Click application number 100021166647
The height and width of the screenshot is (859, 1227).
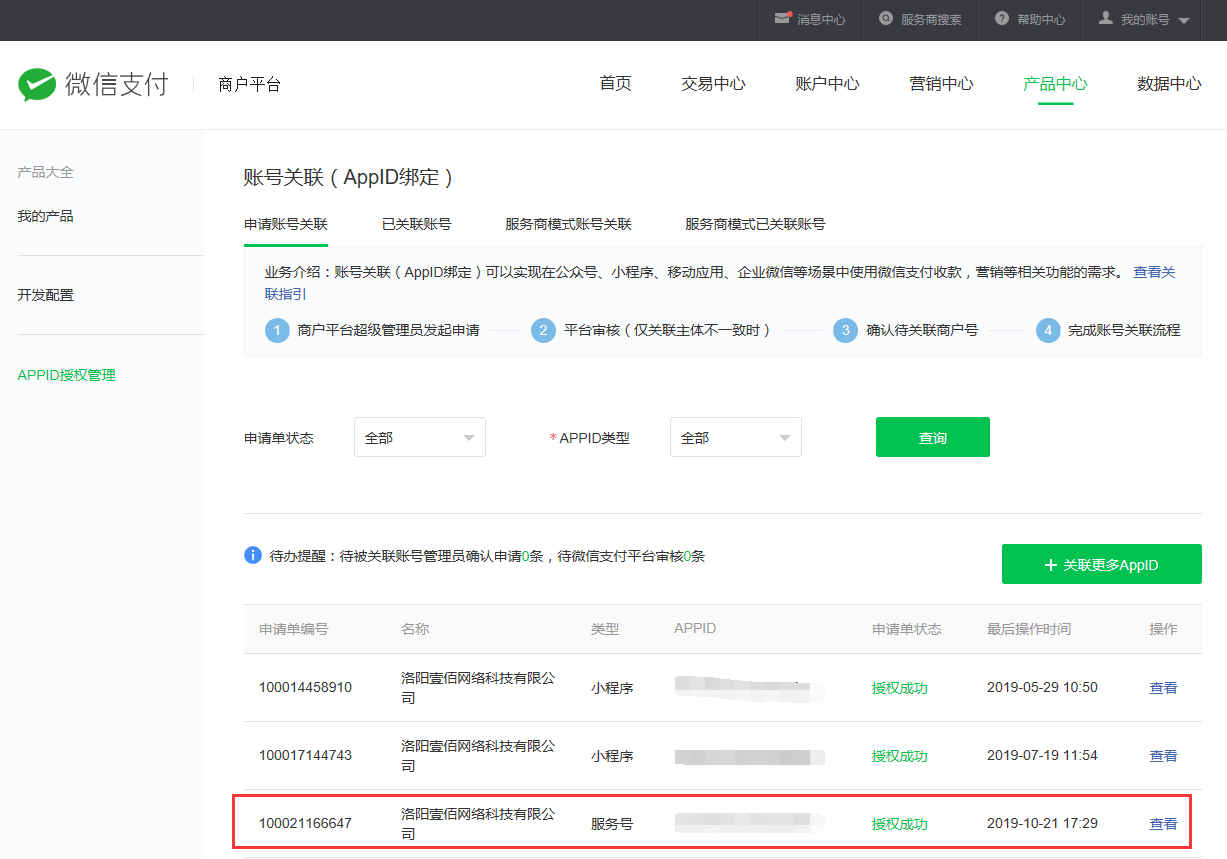pyautogui.click(x=305, y=824)
